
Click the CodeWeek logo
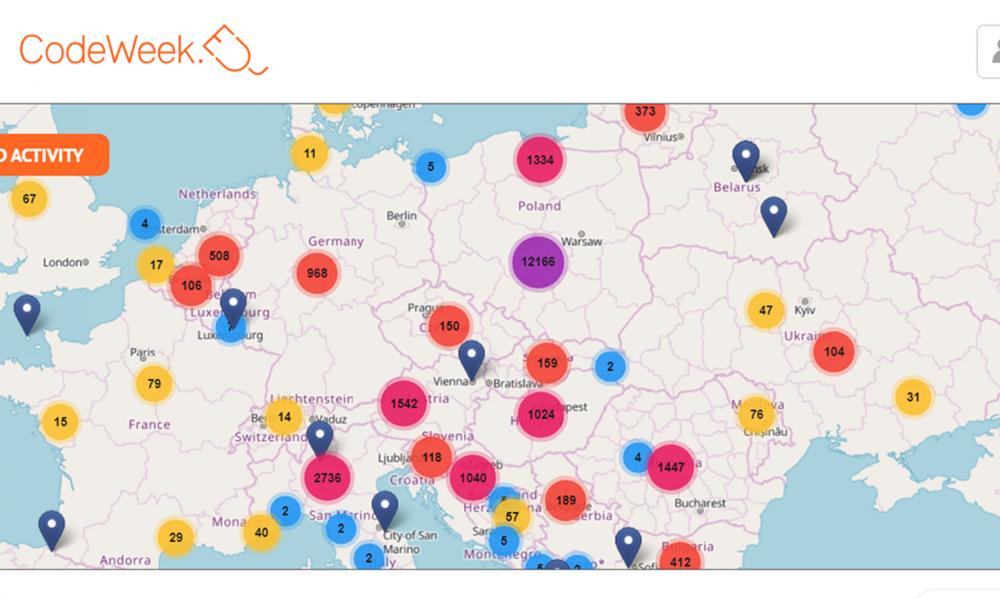click(142, 50)
